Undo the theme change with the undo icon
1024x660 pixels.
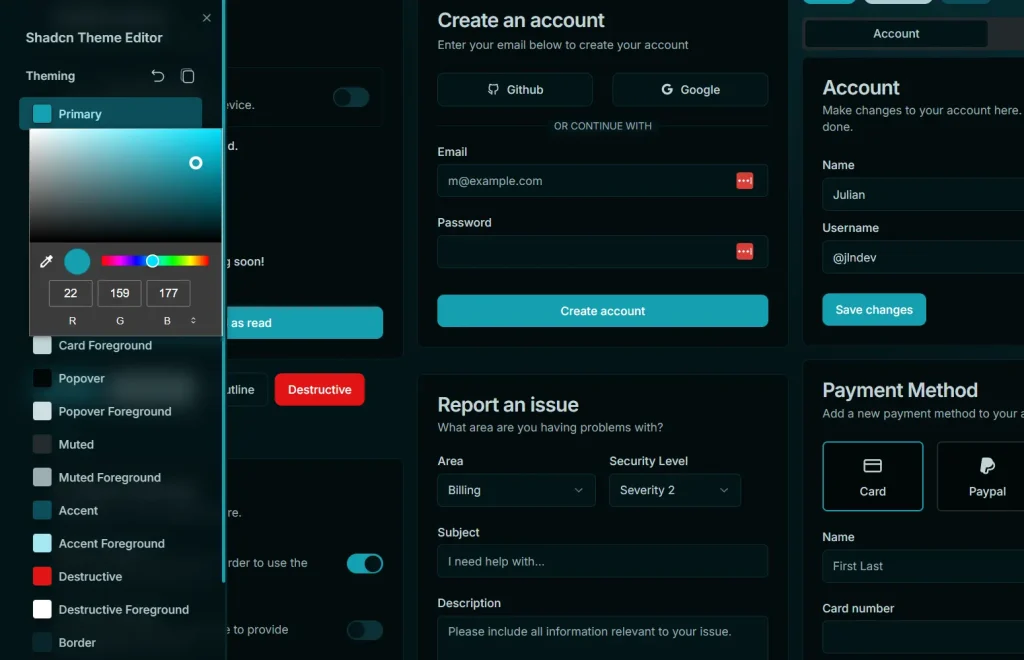tap(157, 75)
